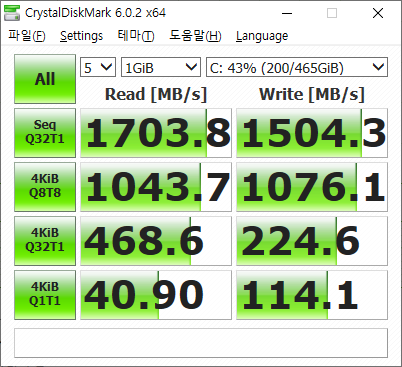Minimize the CrystalDiskMark window
402x367 pixels.
tap(287, 13)
